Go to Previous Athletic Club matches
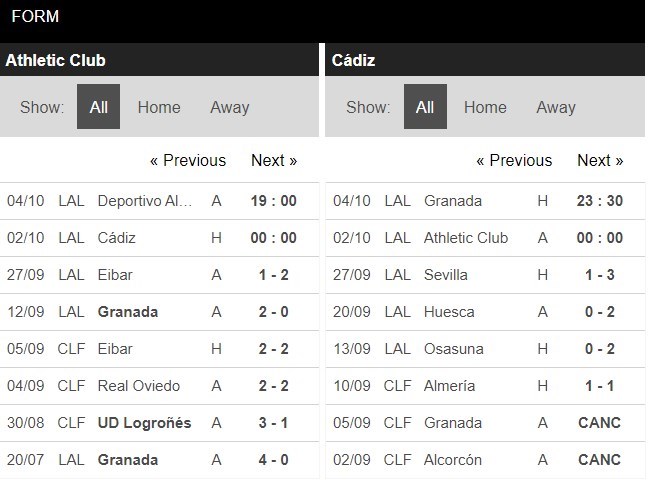This screenshot has height=483, width=648. (x=188, y=160)
